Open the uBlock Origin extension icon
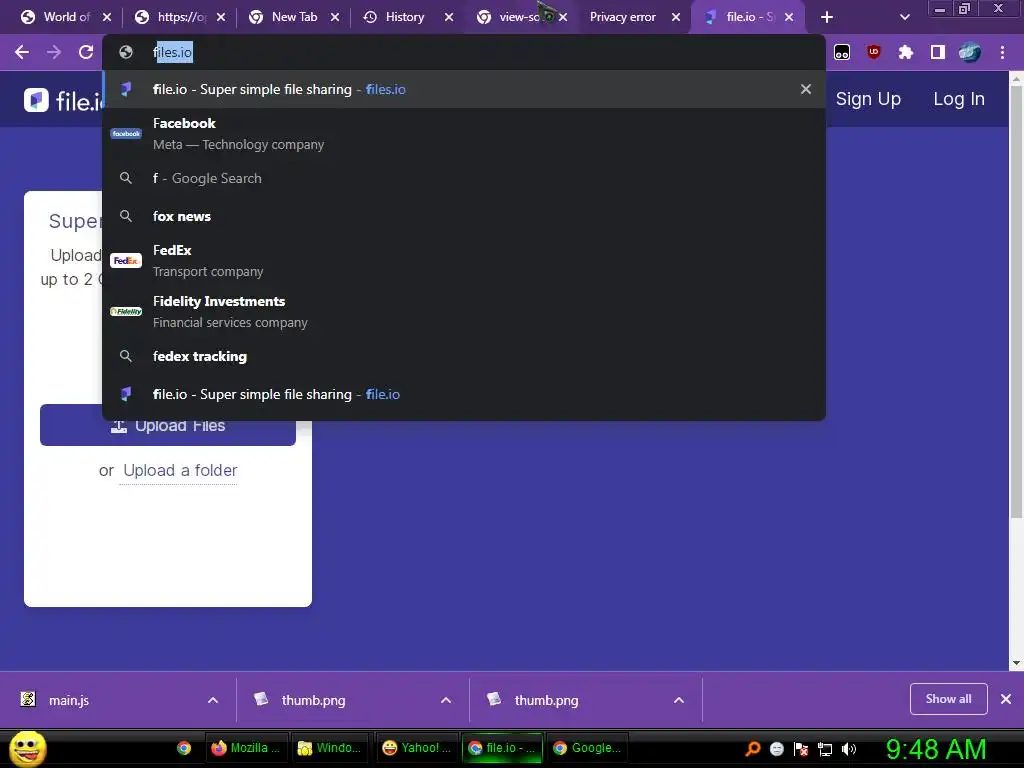This screenshot has height=768, width=1024. 873,52
